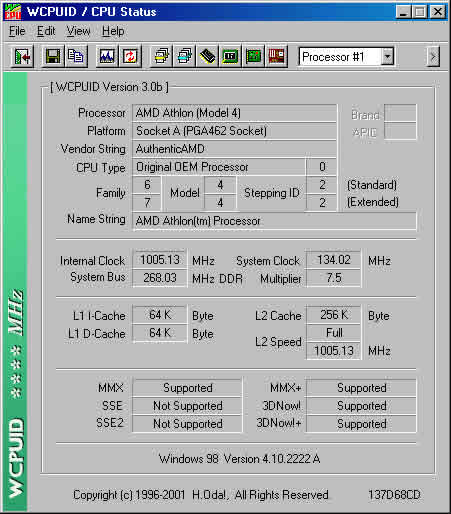
Task: Click the yellow stacked windows icon
Action: click(161, 57)
